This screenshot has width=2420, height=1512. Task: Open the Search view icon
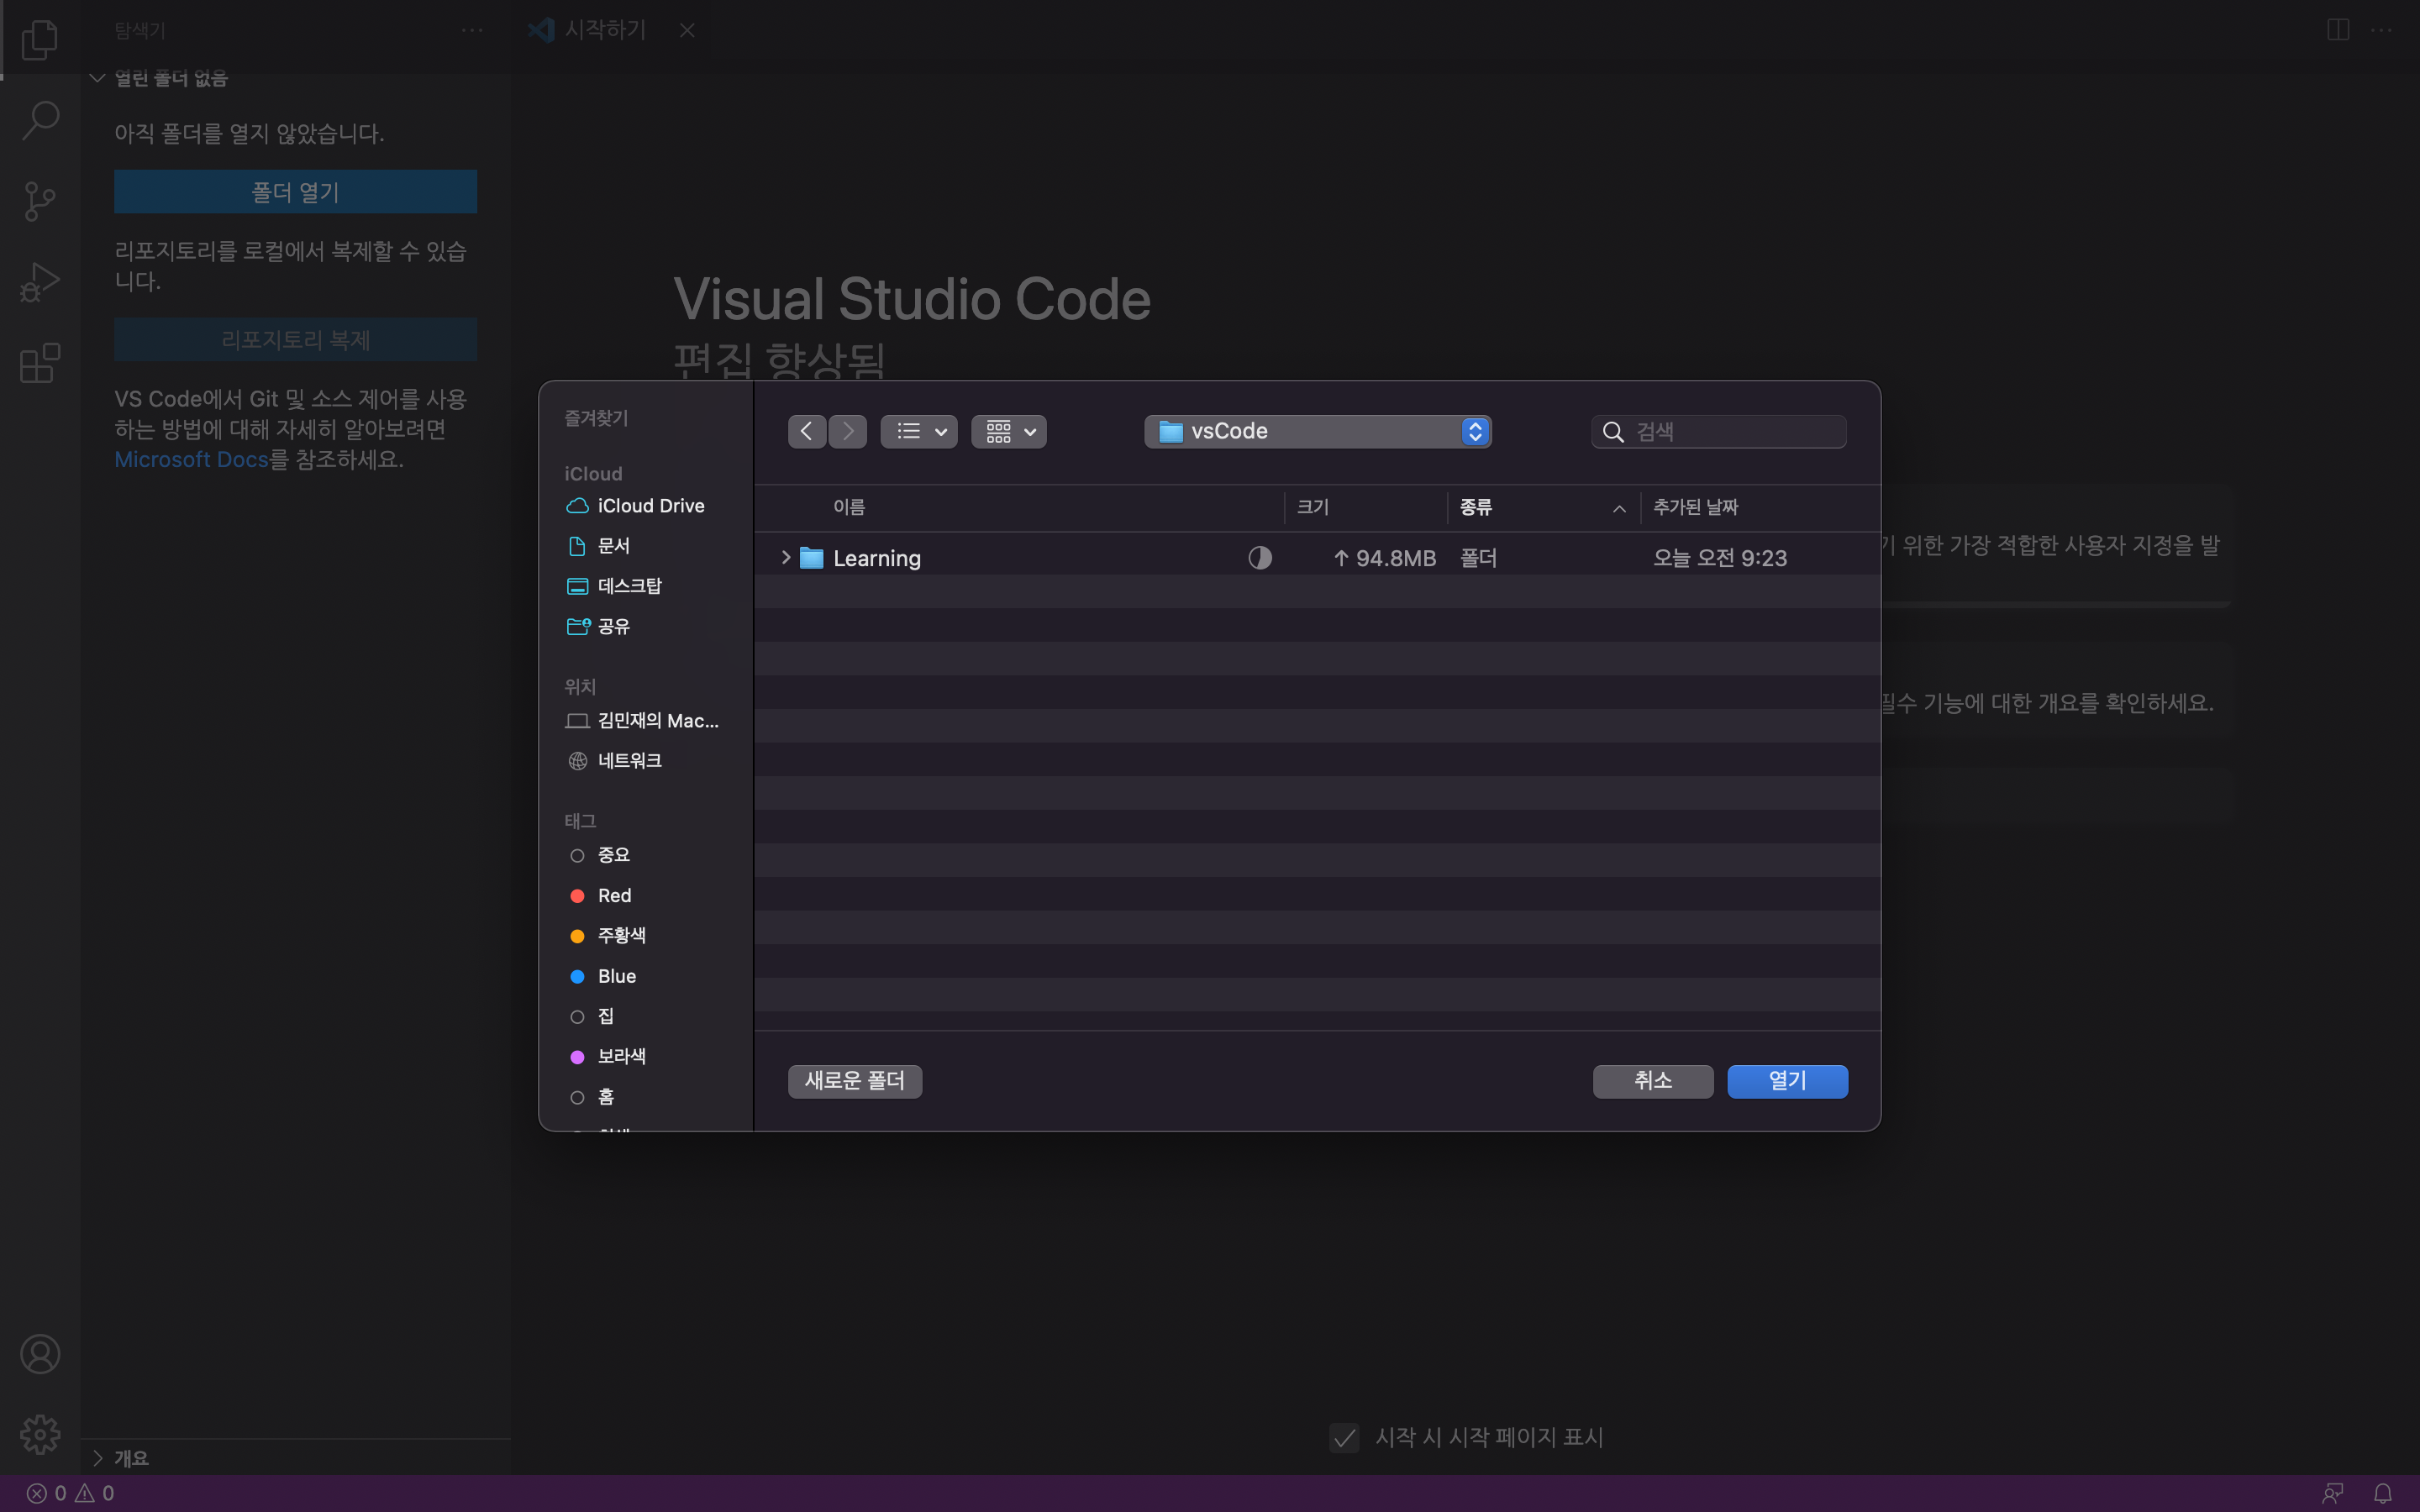point(40,120)
